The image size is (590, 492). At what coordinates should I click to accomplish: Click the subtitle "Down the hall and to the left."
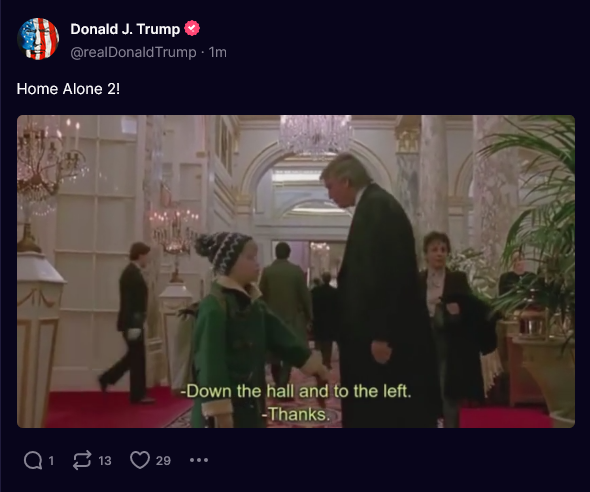(x=296, y=391)
